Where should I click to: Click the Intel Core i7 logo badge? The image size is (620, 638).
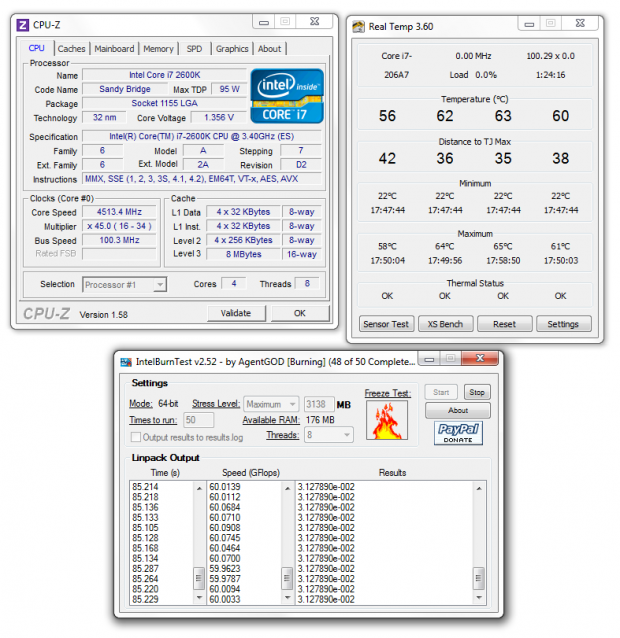(287, 96)
